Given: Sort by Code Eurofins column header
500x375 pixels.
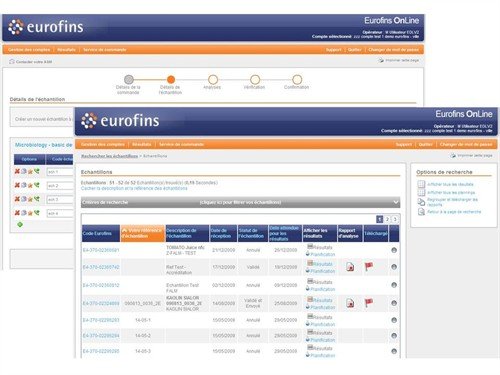Looking at the screenshot, I should [x=101, y=233].
